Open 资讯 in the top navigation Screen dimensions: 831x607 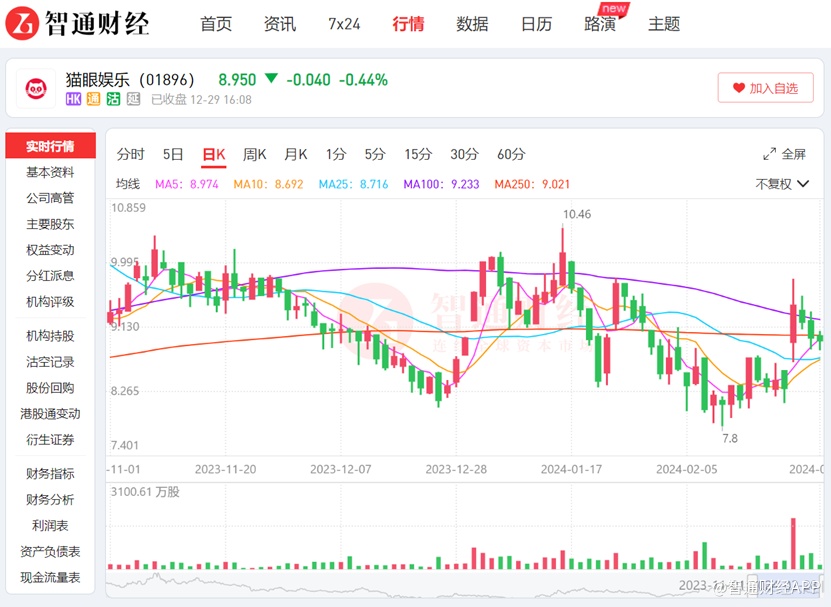coord(280,24)
